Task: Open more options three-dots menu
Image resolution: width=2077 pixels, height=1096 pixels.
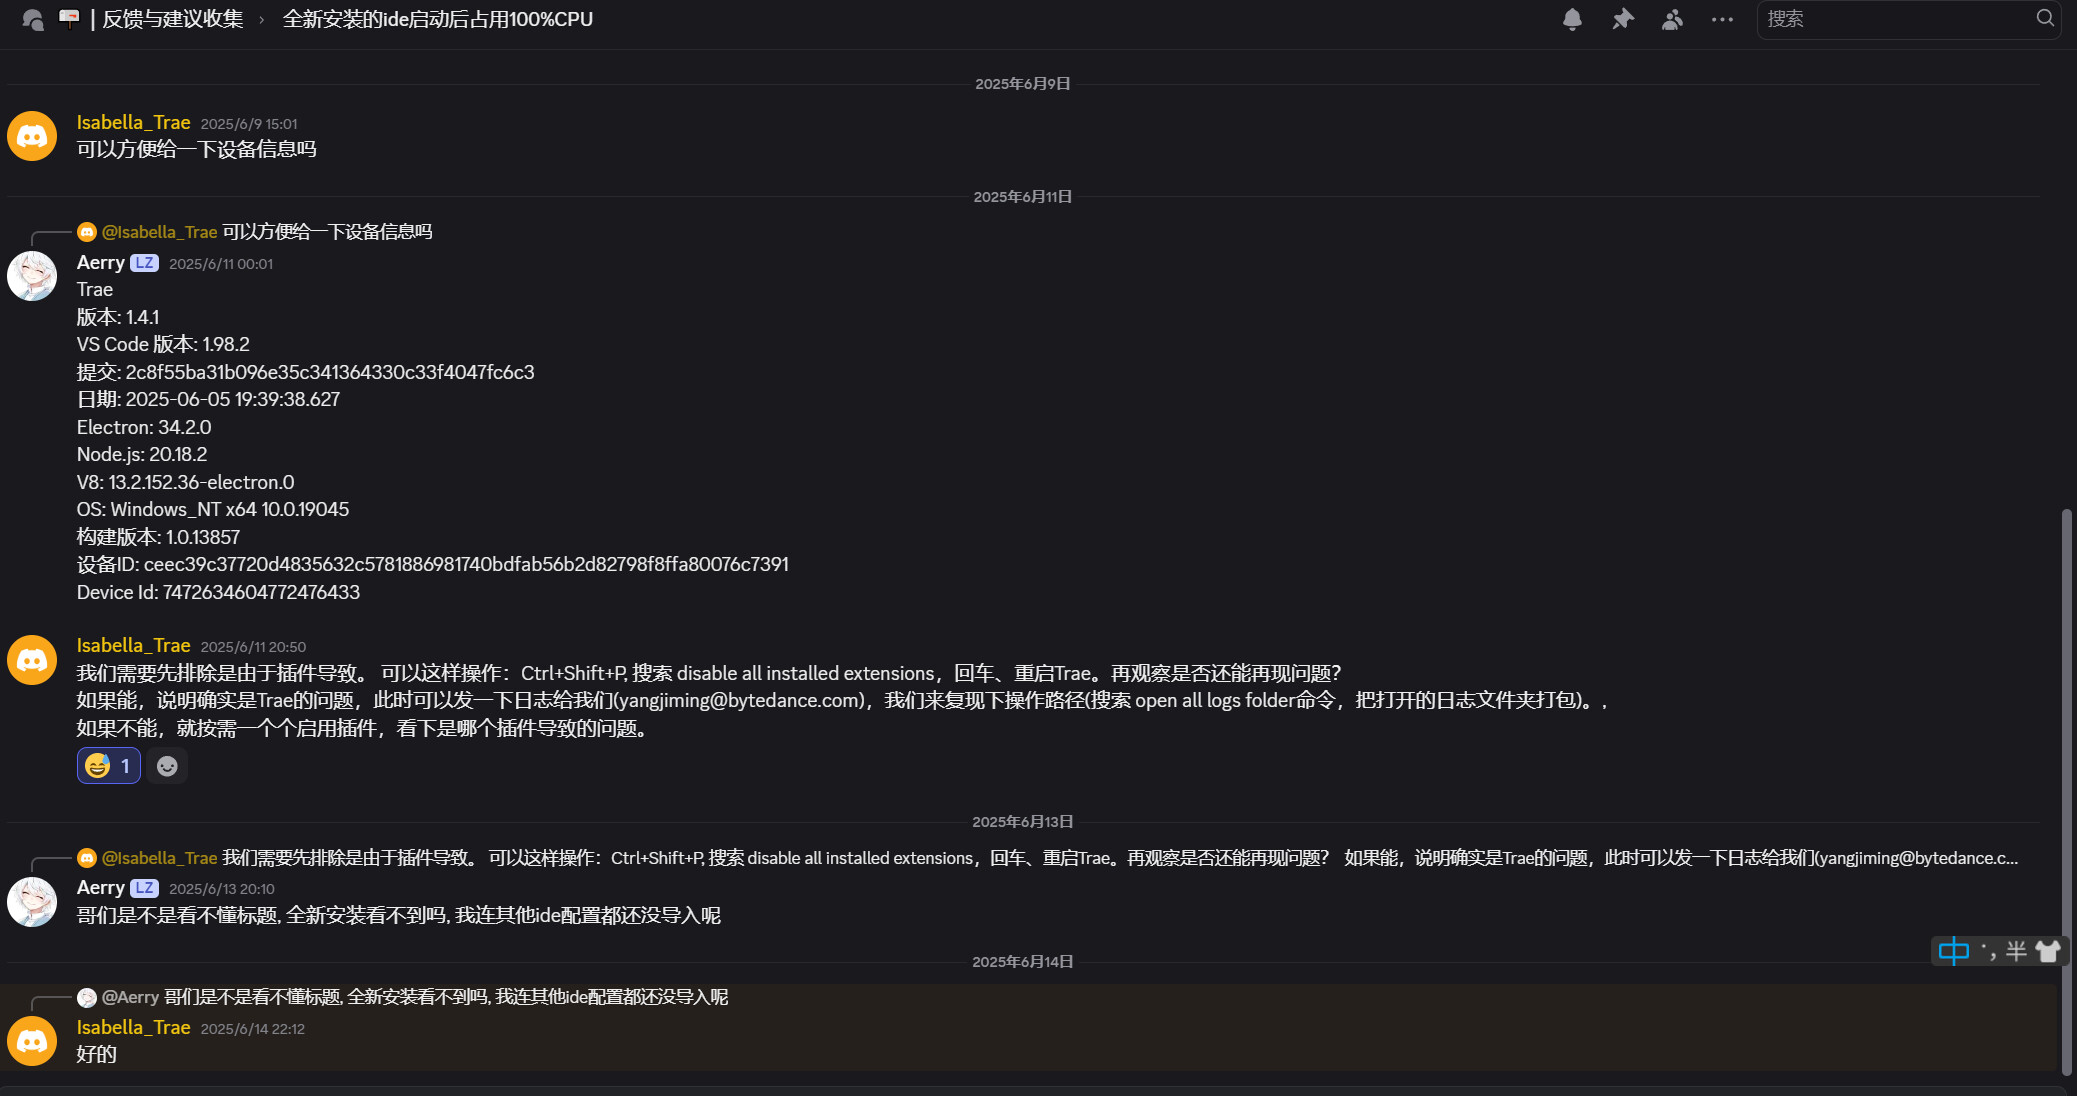Action: (1722, 19)
